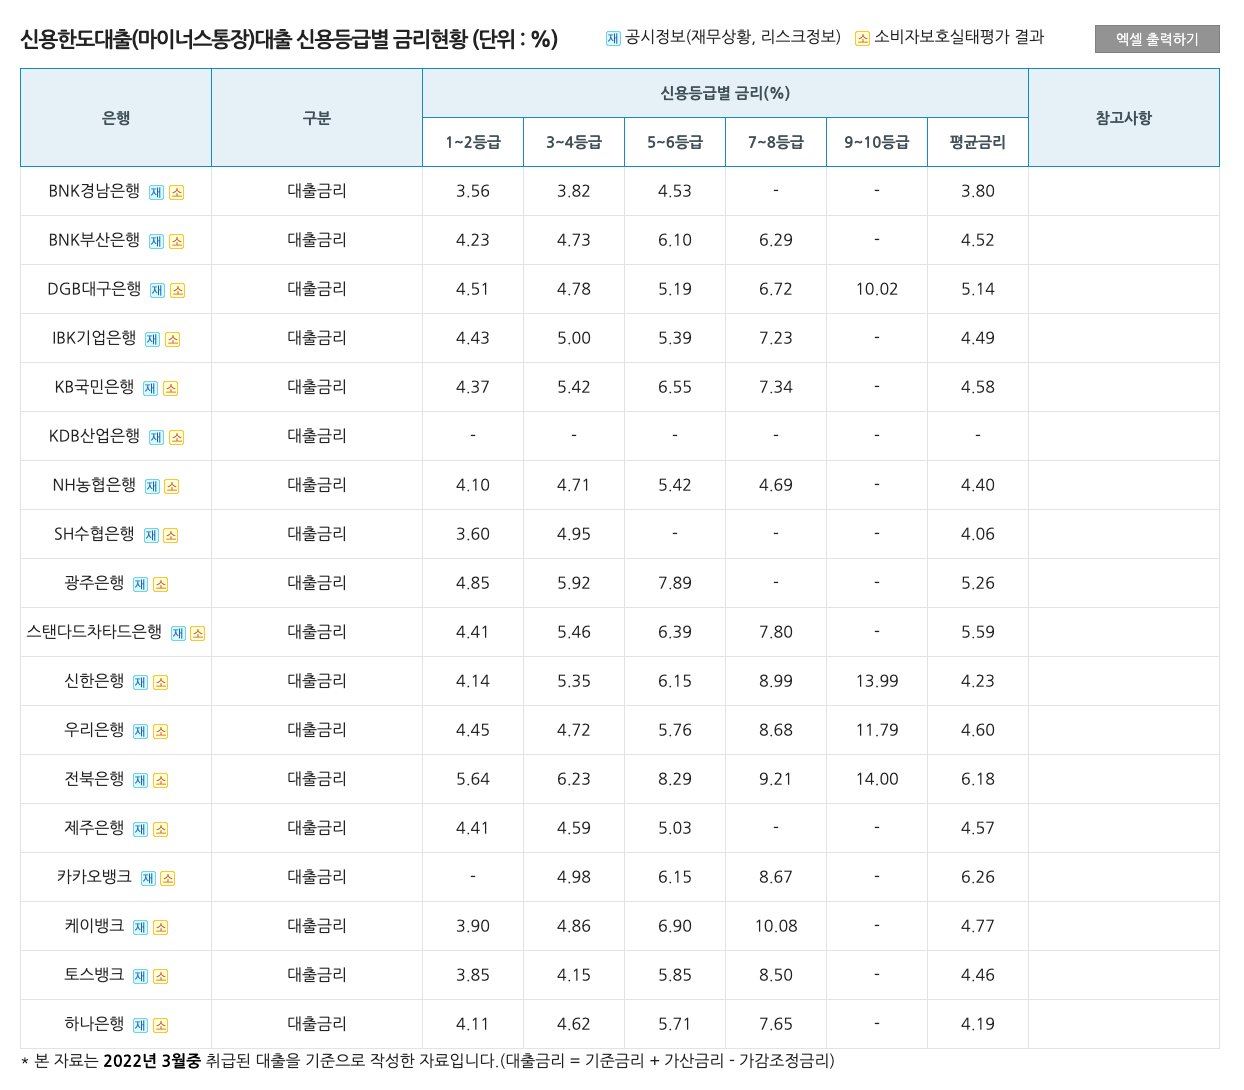Select the 7~8등급 column header

[x=776, y=142]
